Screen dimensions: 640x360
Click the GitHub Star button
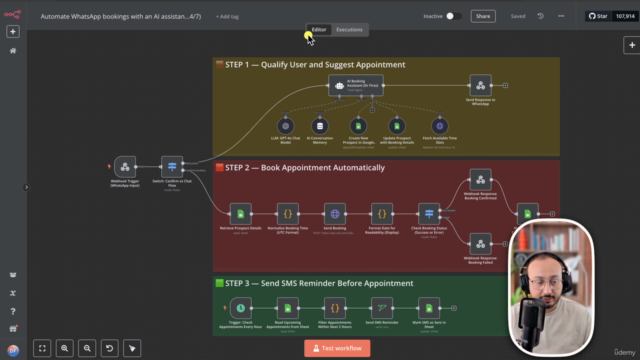click(x=598, y=16)
